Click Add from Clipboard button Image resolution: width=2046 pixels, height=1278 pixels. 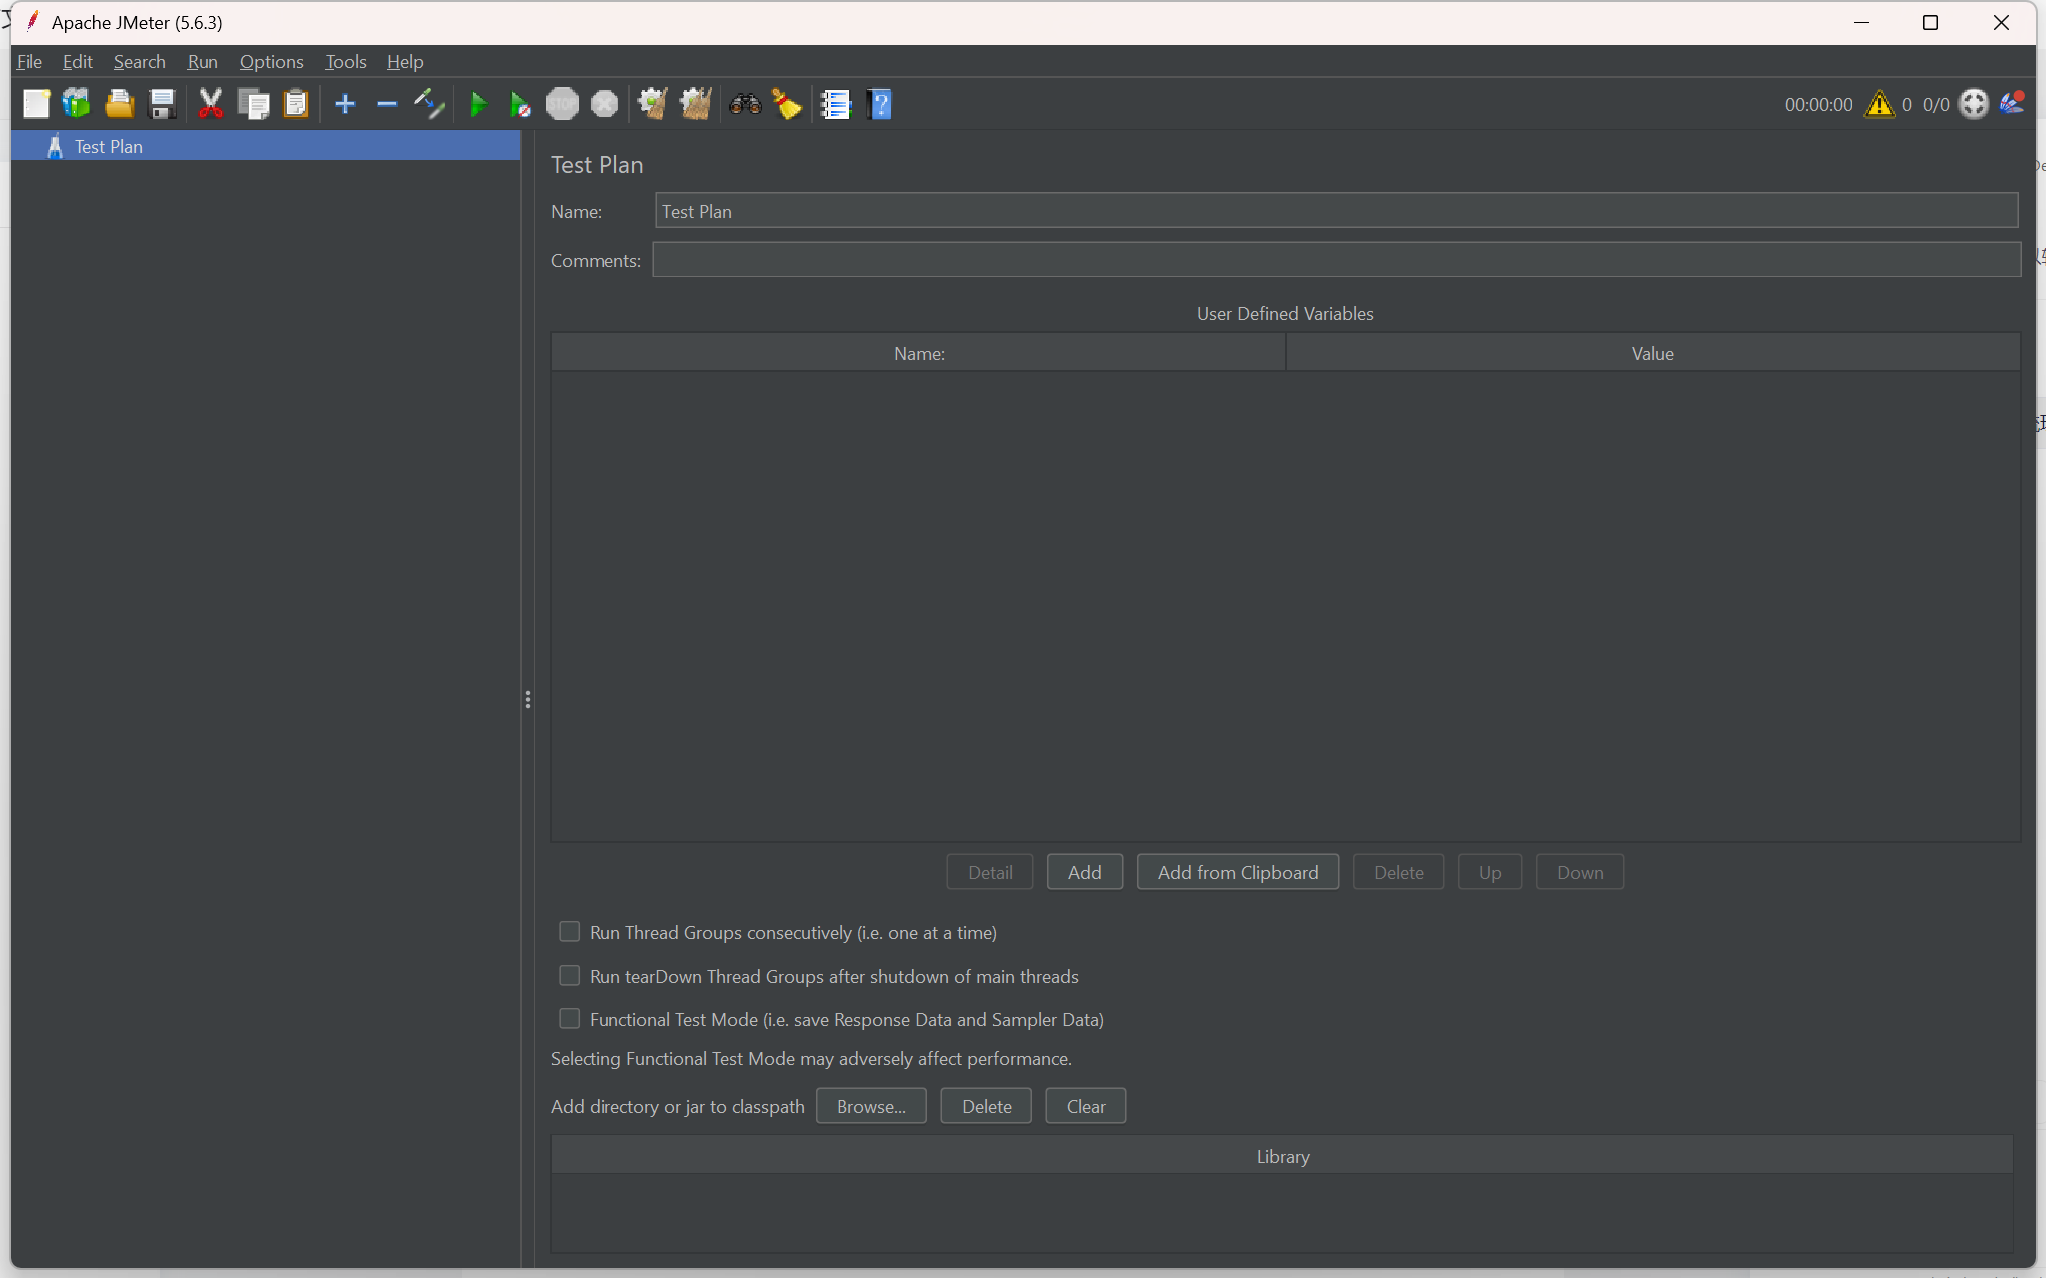tap(1237, 872)
